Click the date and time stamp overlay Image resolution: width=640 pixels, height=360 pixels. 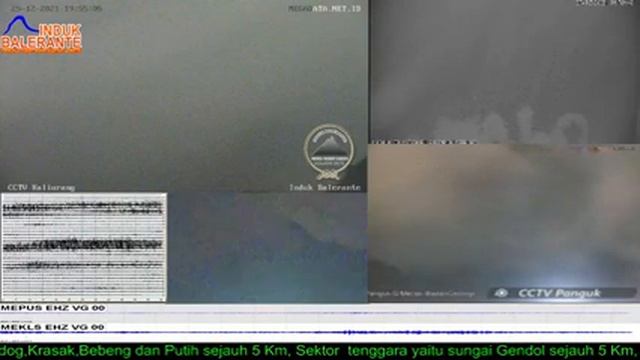[x=56, y=8]
